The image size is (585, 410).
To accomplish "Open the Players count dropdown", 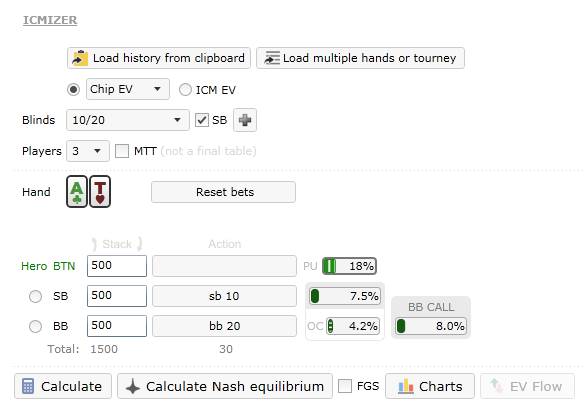I will point(88,151).
